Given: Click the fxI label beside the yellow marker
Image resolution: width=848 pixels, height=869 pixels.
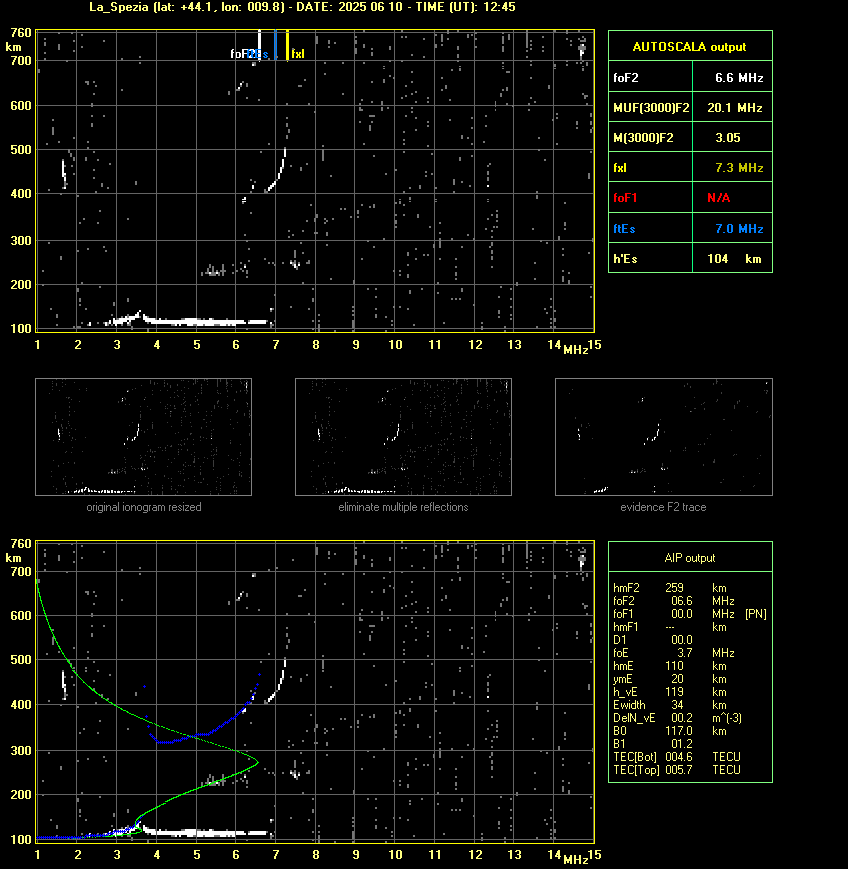Looking at the screenshot, I should coord(298,54).
